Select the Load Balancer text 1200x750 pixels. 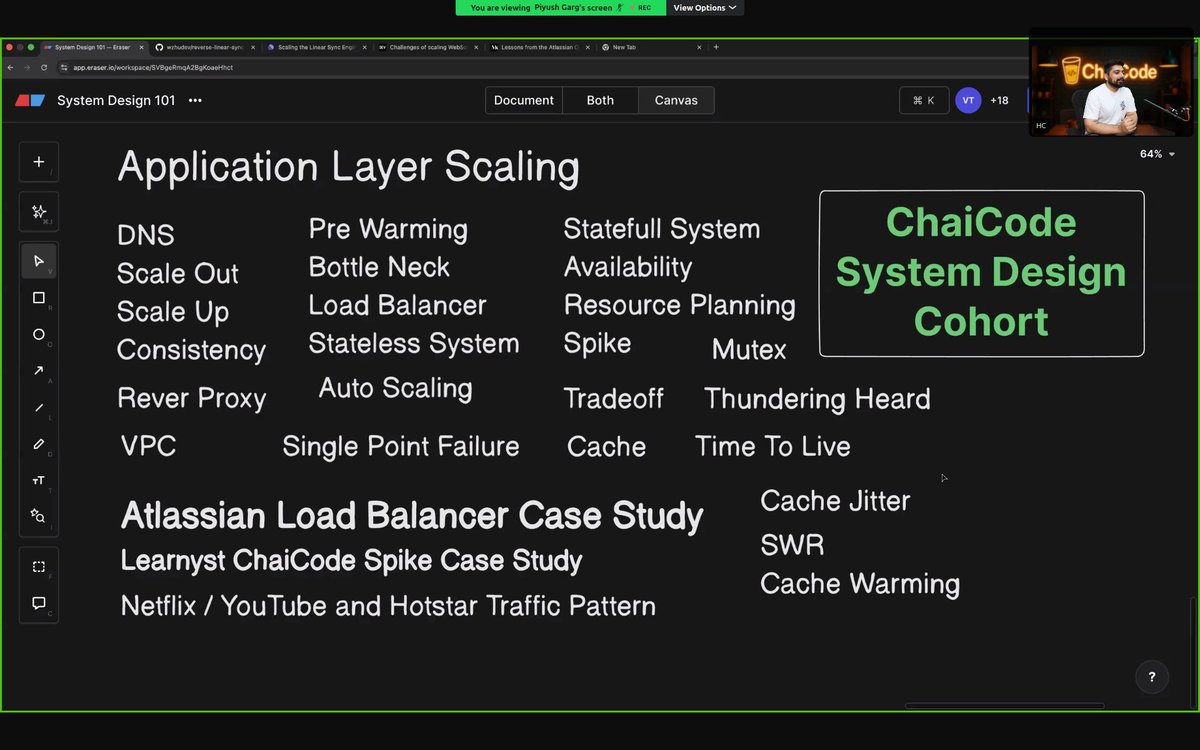point(397,305)
